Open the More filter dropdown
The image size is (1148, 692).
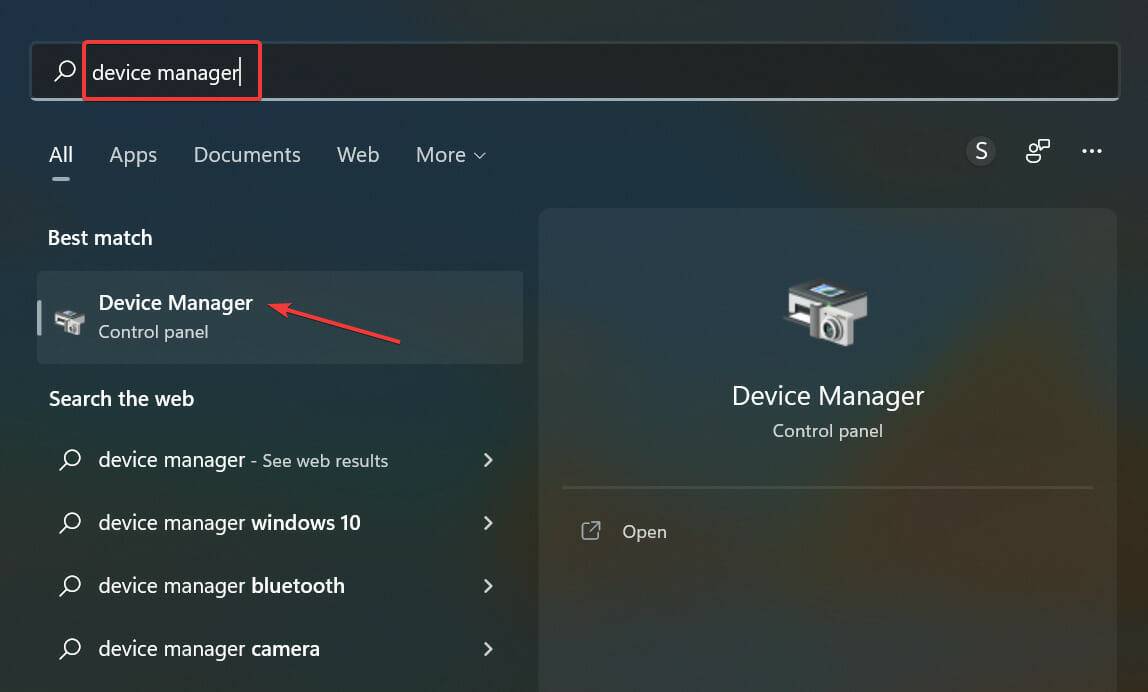(449, 155)
